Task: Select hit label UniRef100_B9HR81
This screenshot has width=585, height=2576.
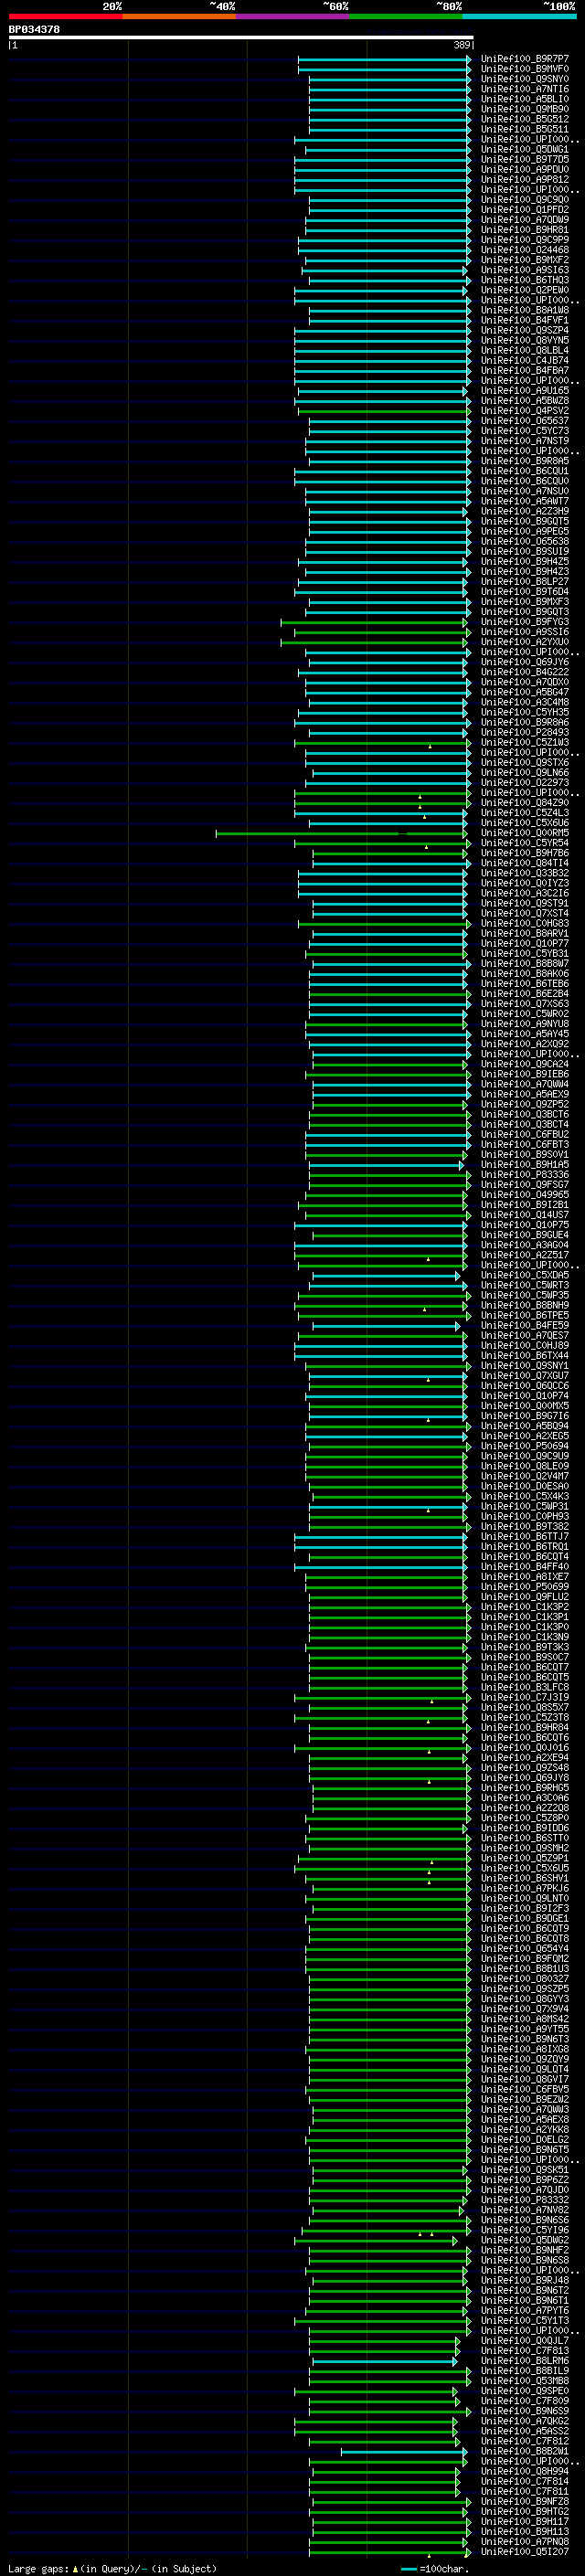Action: [x=525, y=230]
